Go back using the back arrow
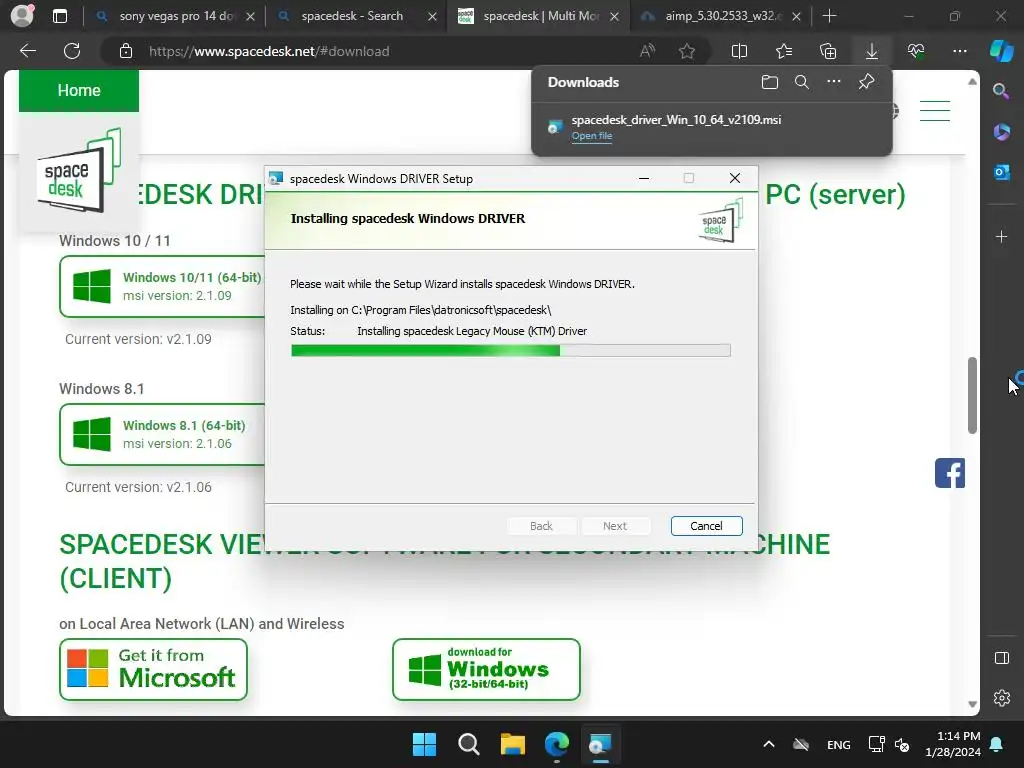The height and width of the screenshot is (768, 1024). (28, 51)
